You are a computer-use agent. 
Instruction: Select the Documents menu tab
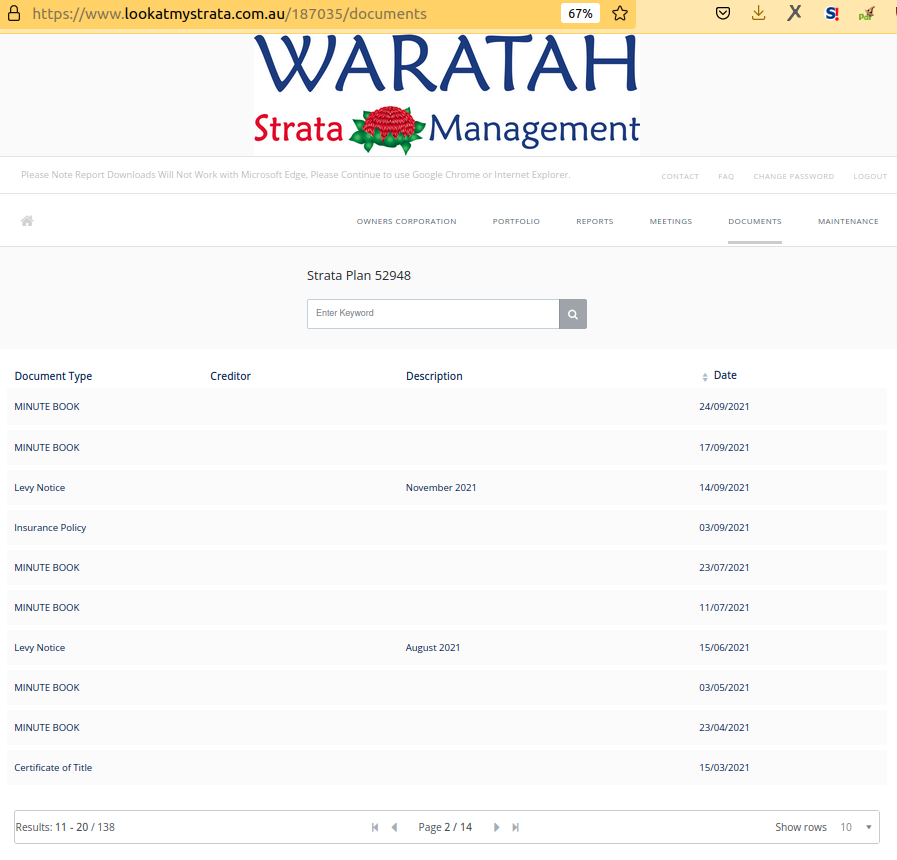coord(755,221)
